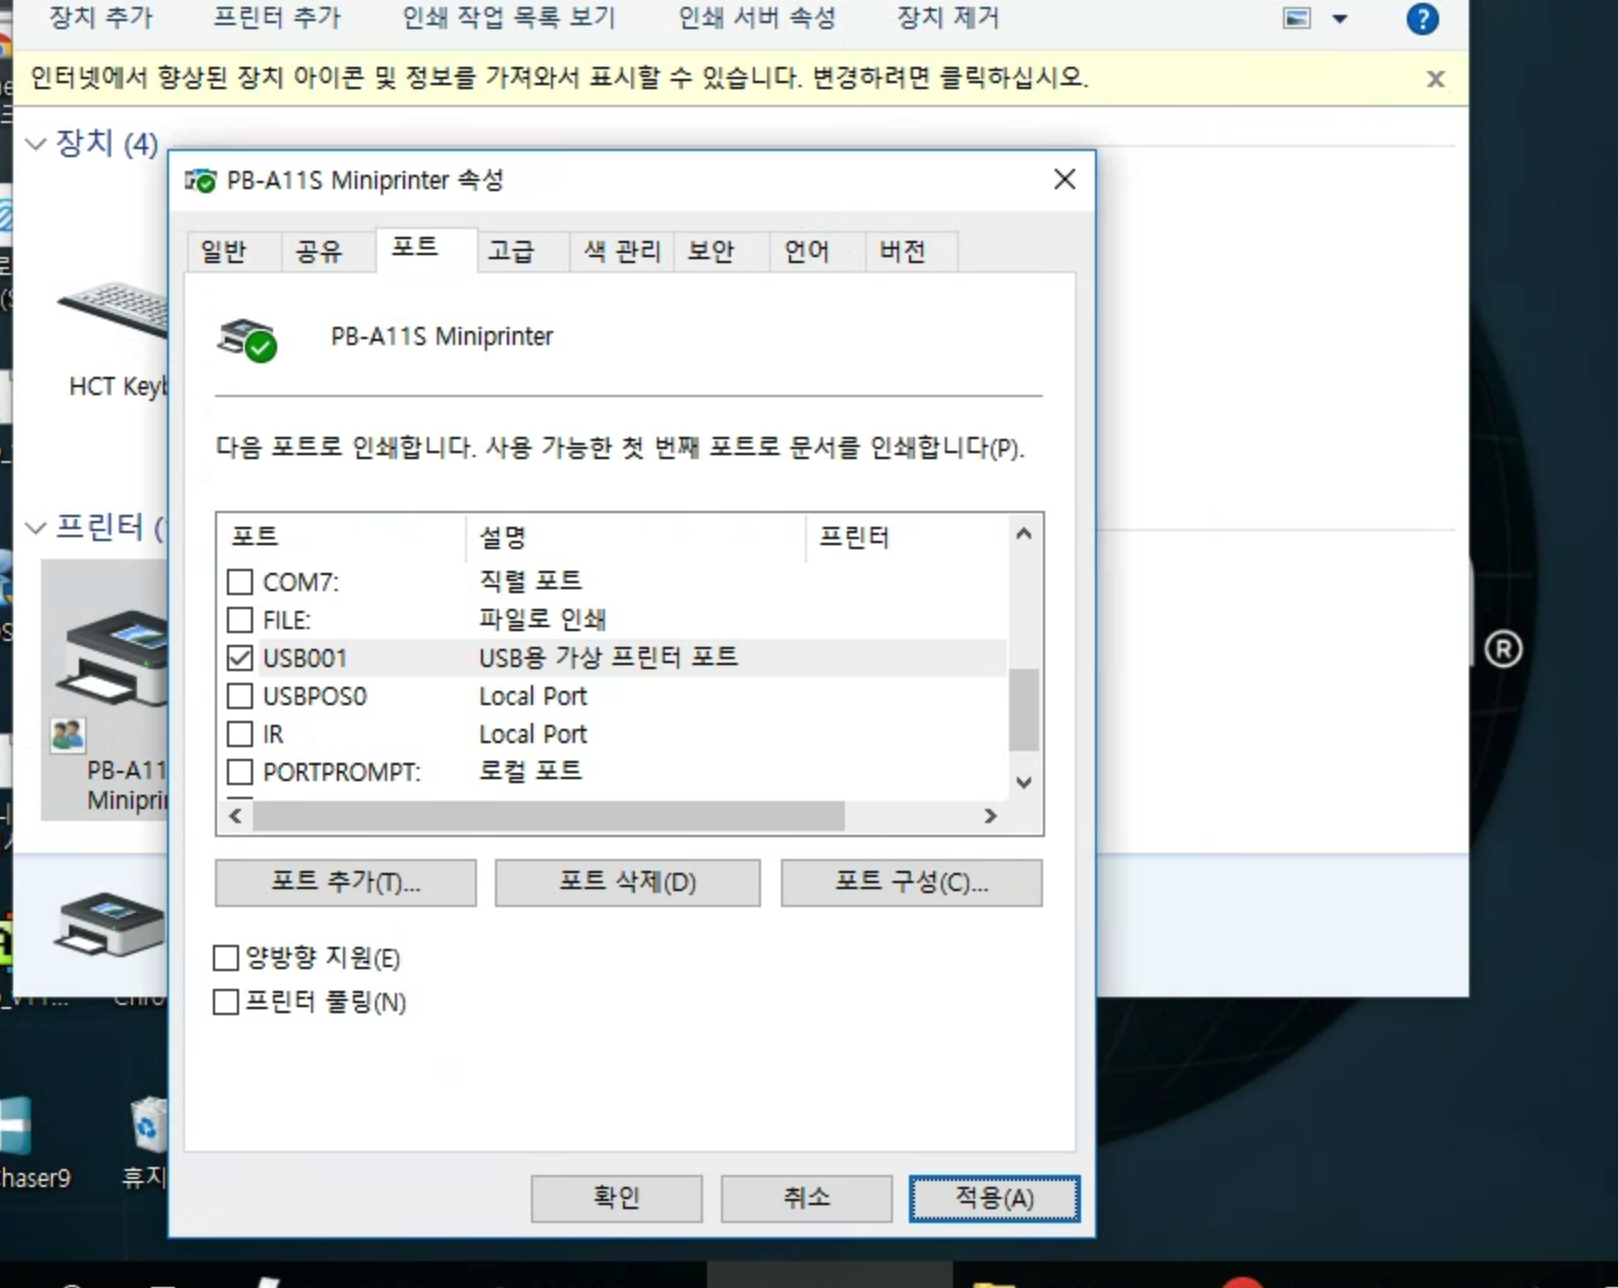Viewport: 1618px width, 1288px height.
Task: Select the 'USB용 가상 프린터 포트' description
Action: tap(608, 657)
